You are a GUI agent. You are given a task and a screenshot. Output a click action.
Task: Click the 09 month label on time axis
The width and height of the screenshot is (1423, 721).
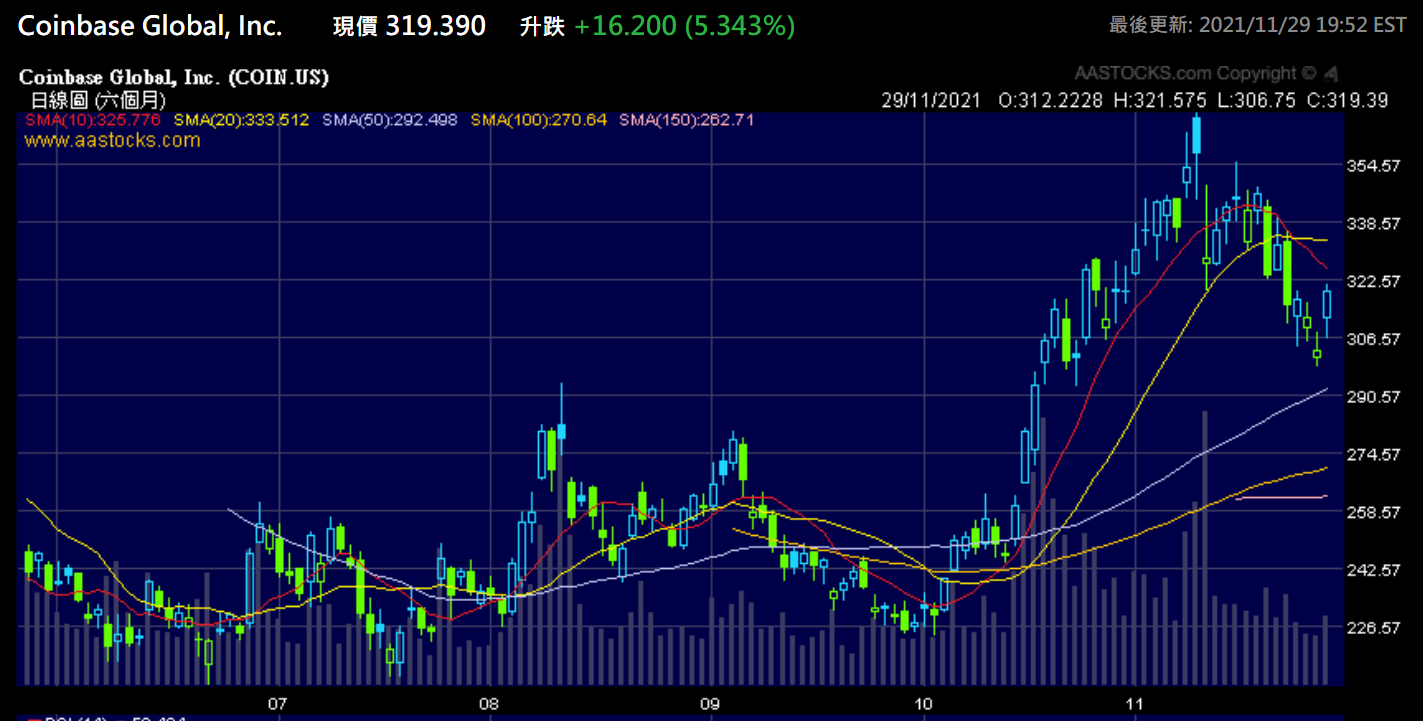tap(711, 704)
